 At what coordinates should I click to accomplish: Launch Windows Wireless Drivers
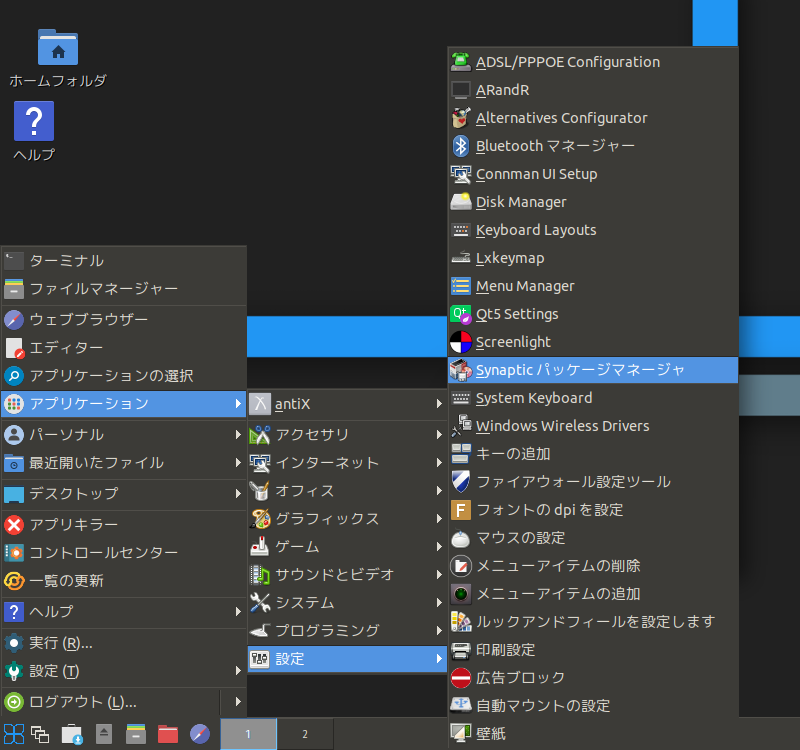click(x=593, y=426)
